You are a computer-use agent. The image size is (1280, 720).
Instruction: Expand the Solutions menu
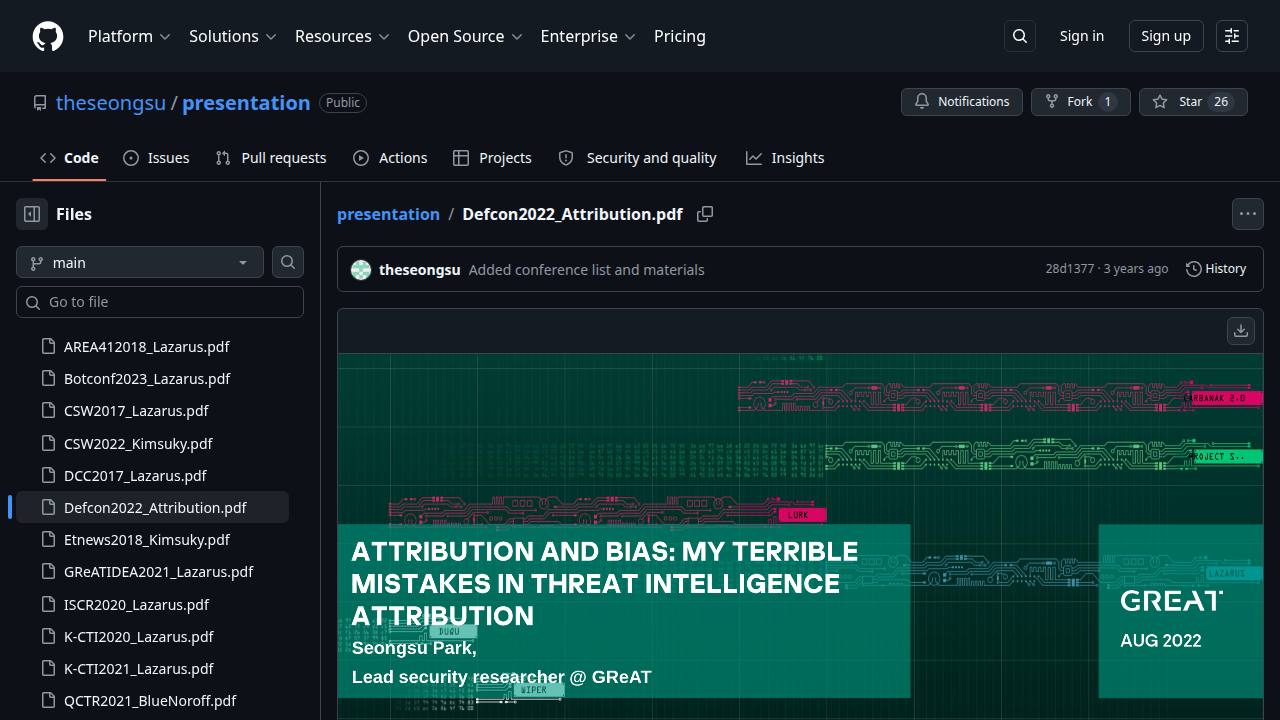coord(232,36)
